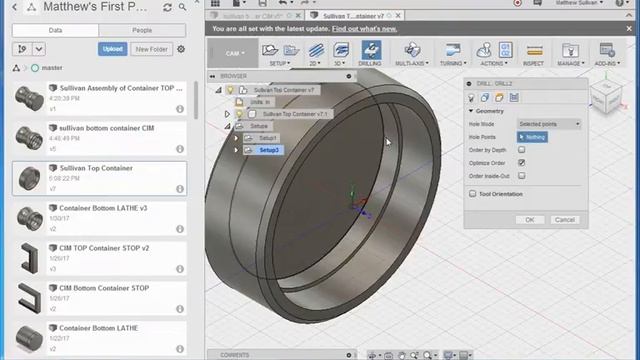
Task: Switch to the Data tab
Action: coord(55,30)
